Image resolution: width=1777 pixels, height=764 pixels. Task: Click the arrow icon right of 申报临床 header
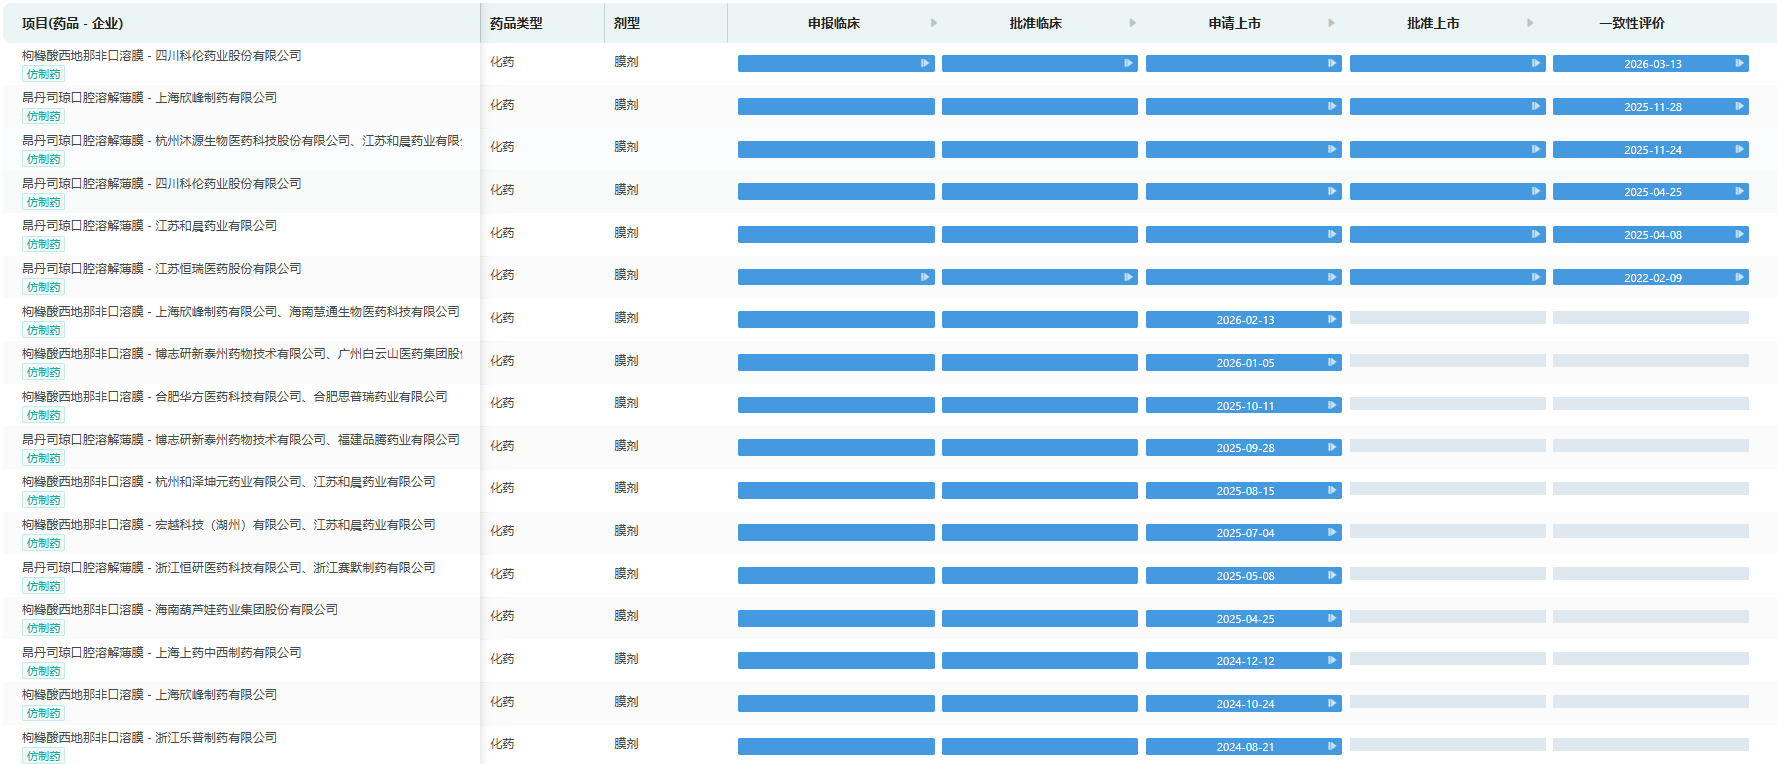(x=934, y=23)
